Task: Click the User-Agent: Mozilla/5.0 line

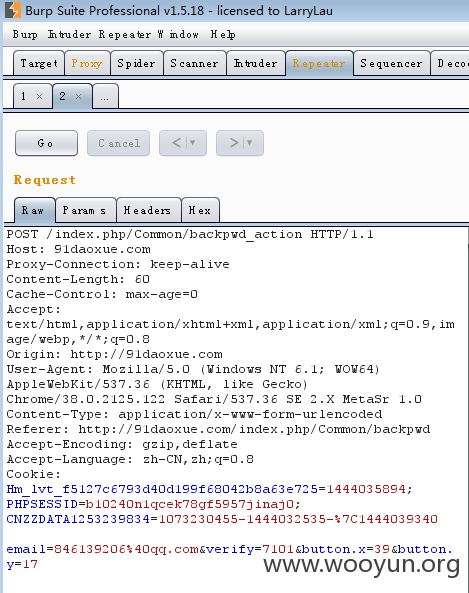Action: coord(193,369)
